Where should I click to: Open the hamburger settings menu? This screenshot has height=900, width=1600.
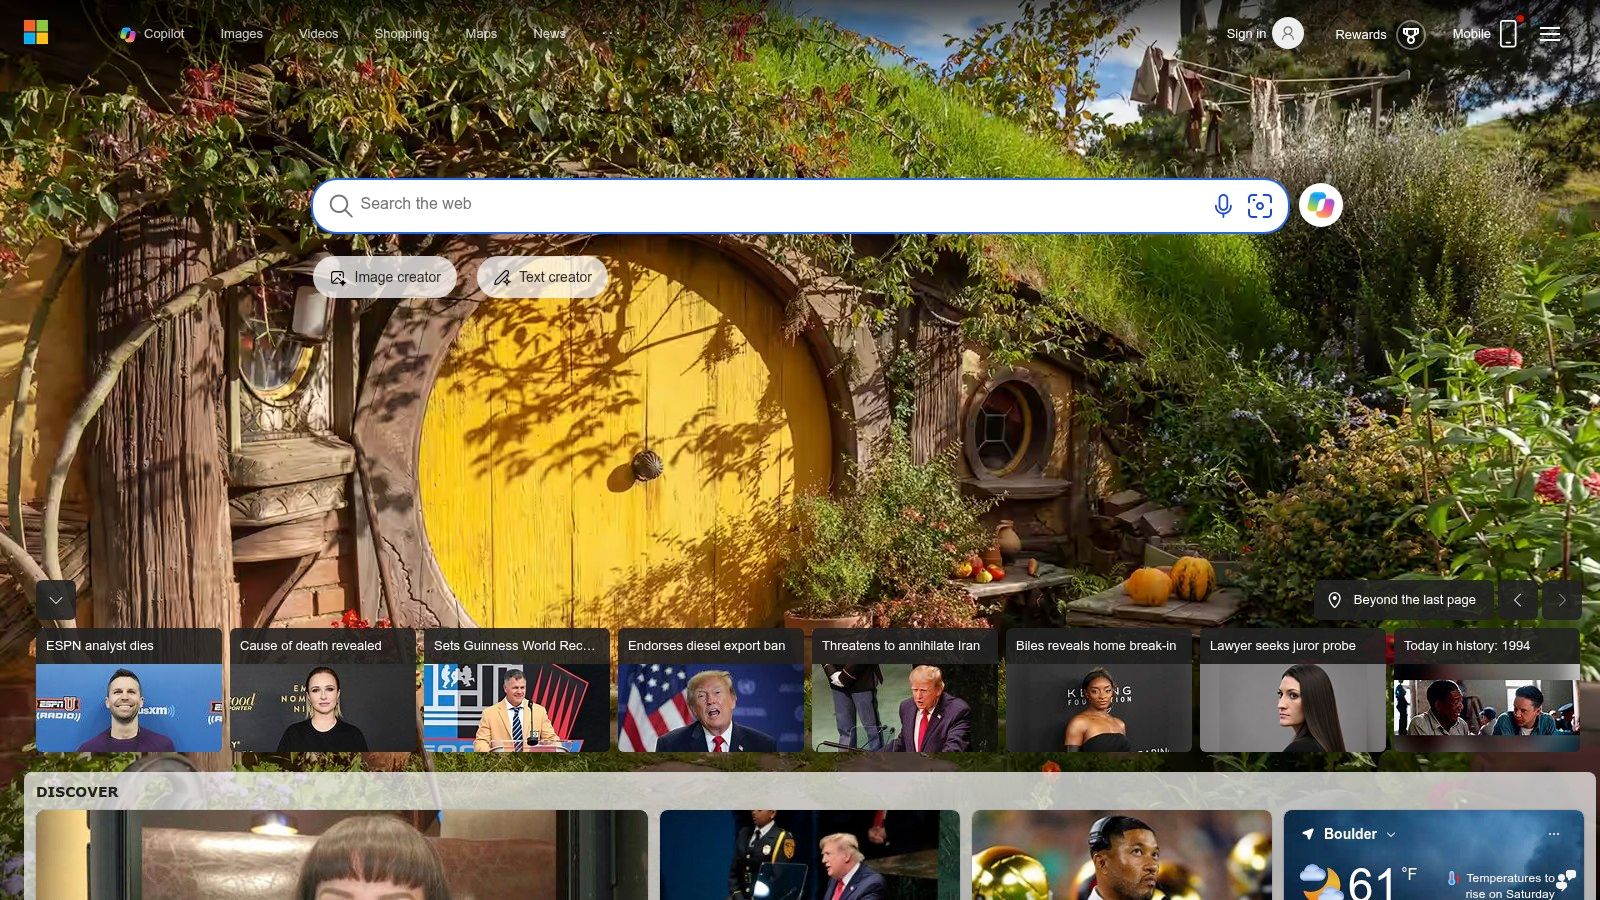coord(1550,34)
